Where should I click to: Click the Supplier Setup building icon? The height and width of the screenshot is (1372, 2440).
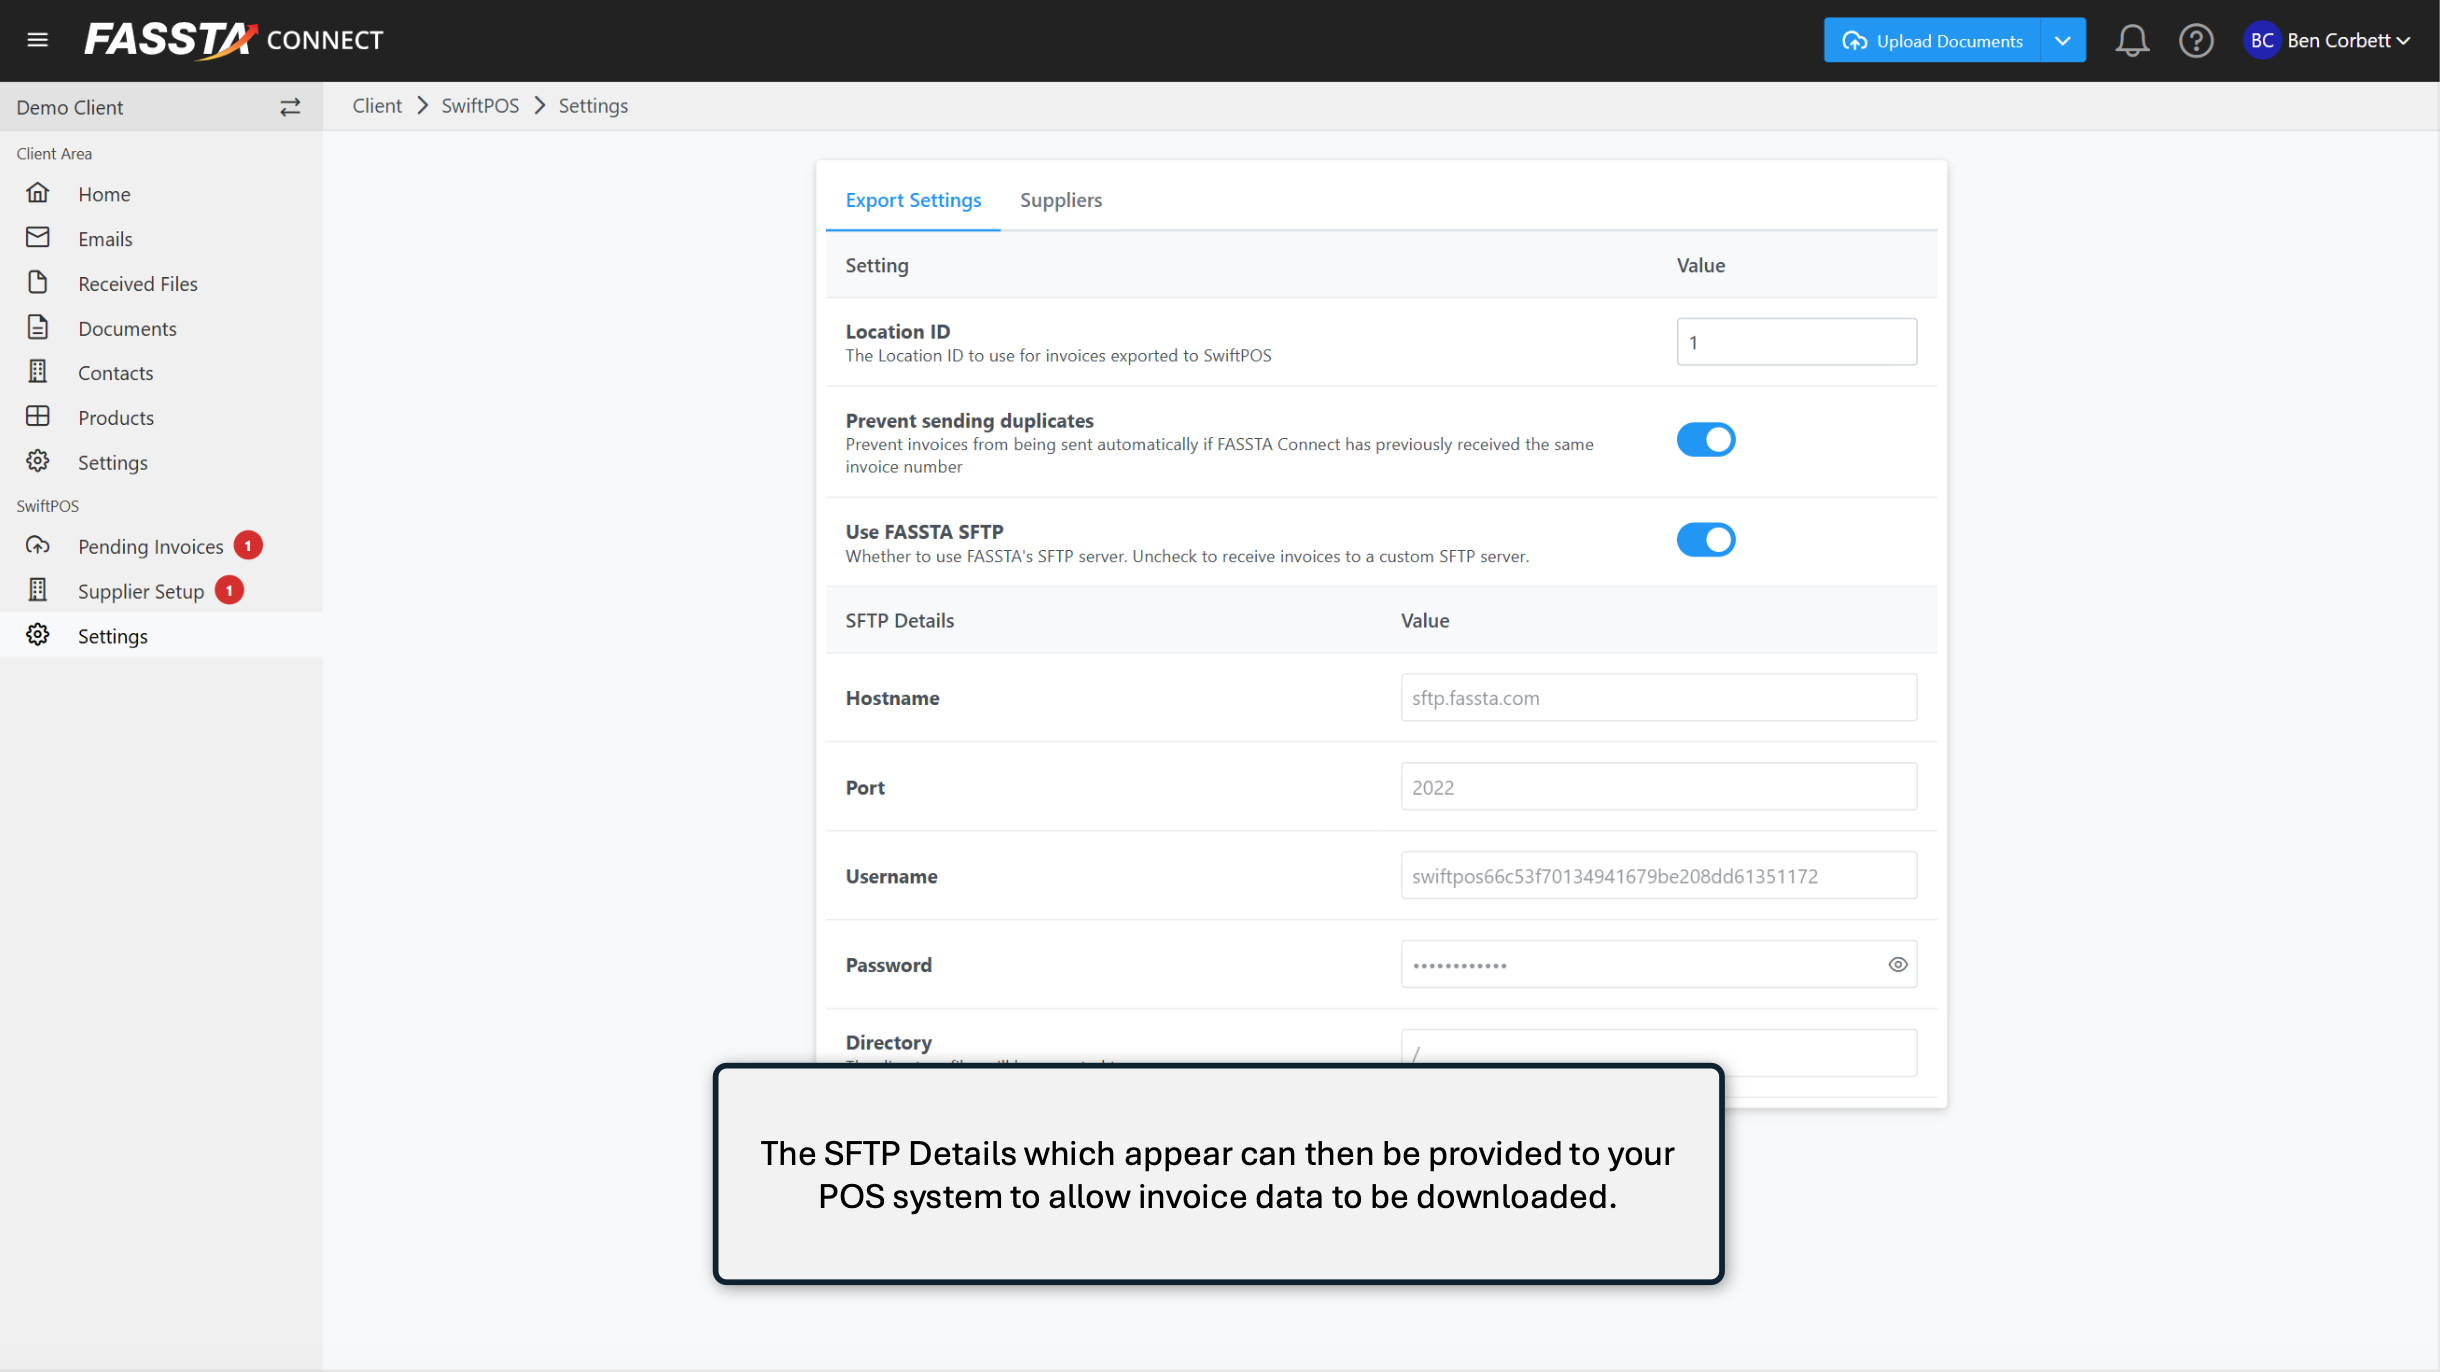click(38, 590)
